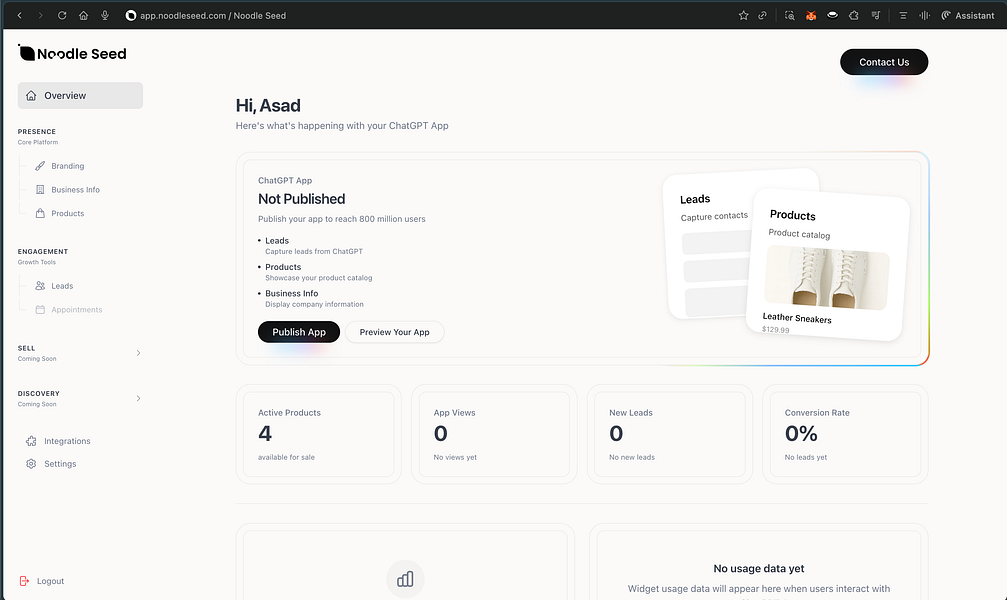Click the Noodle Seed logo
This screenshot has width=1007, height=600.
click(x=72, y=53)
